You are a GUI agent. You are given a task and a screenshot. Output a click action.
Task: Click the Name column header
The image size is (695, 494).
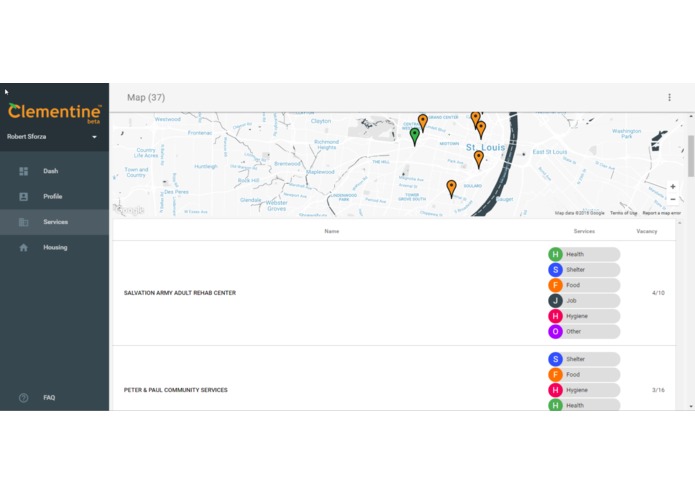pos(332,231)
